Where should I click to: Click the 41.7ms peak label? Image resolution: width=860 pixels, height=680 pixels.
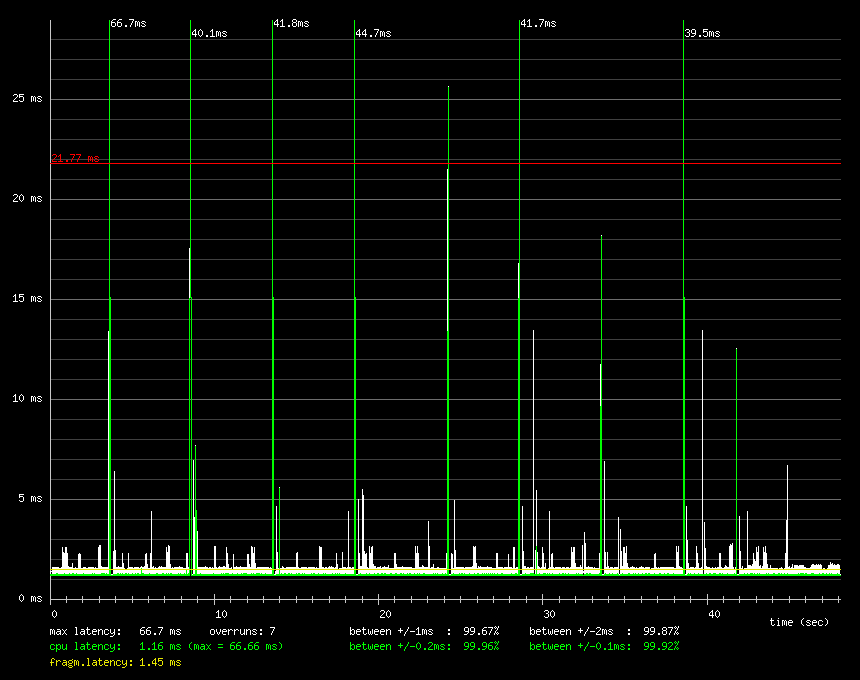pos(538,24)
